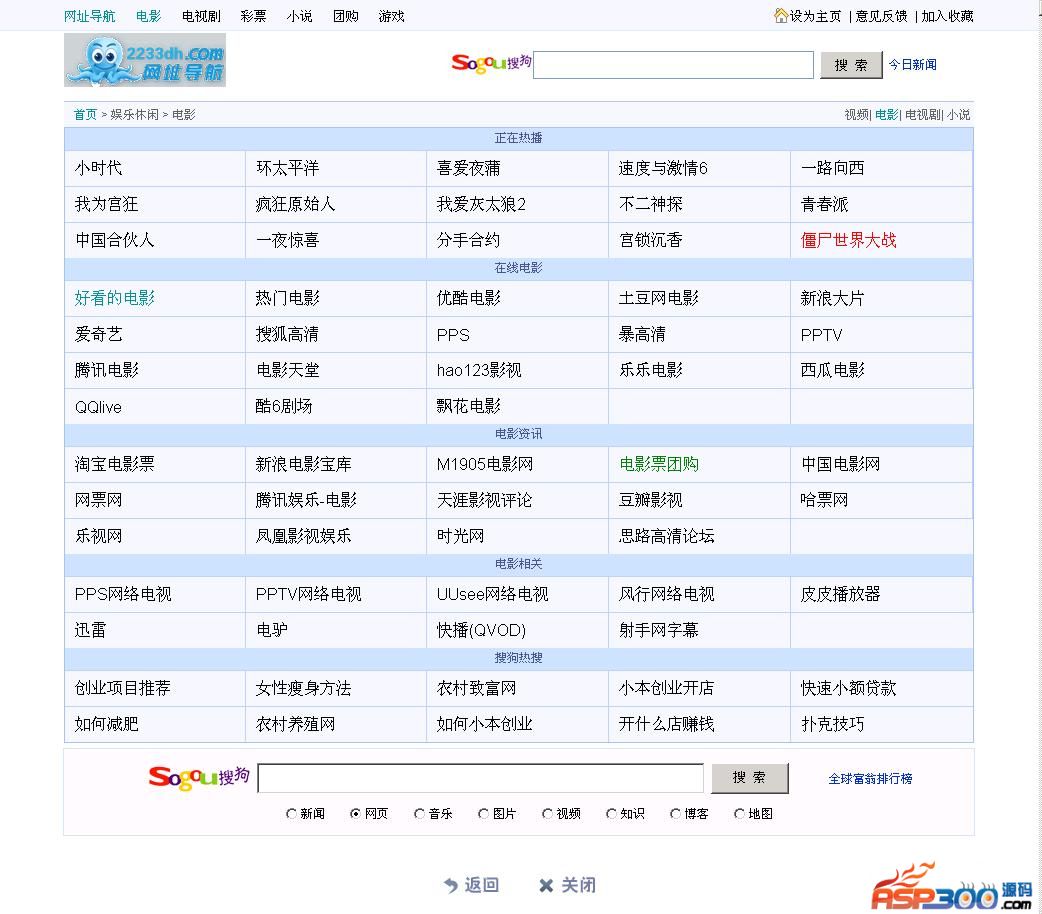This screenshot has height=914, width=1042.
Task: Click 意见反馈 link
Action: pyautogui.click(x=881, y=16)
